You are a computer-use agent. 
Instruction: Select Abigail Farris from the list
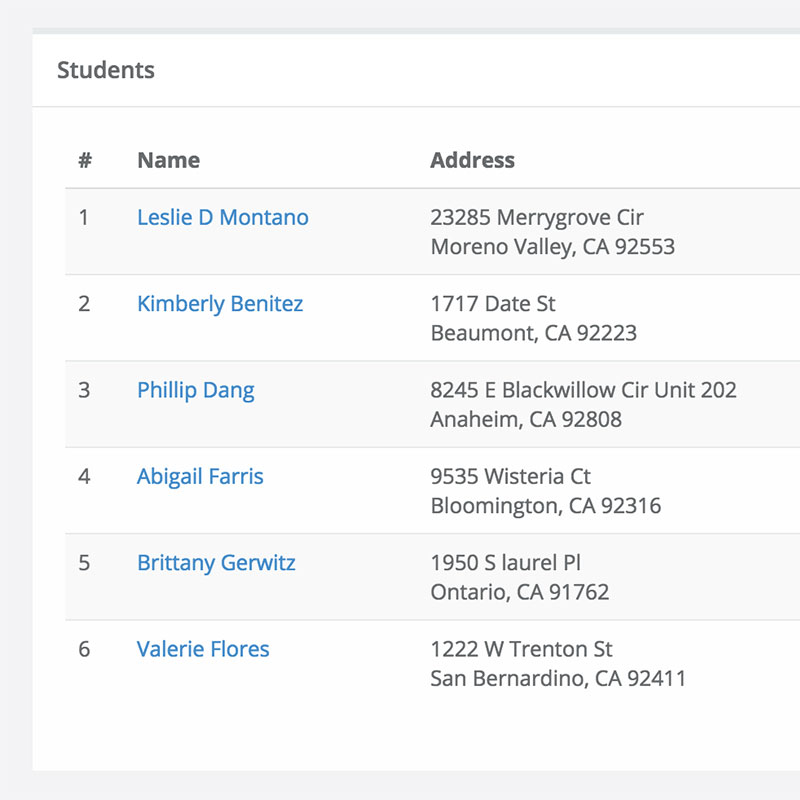[x=200, y=477]
